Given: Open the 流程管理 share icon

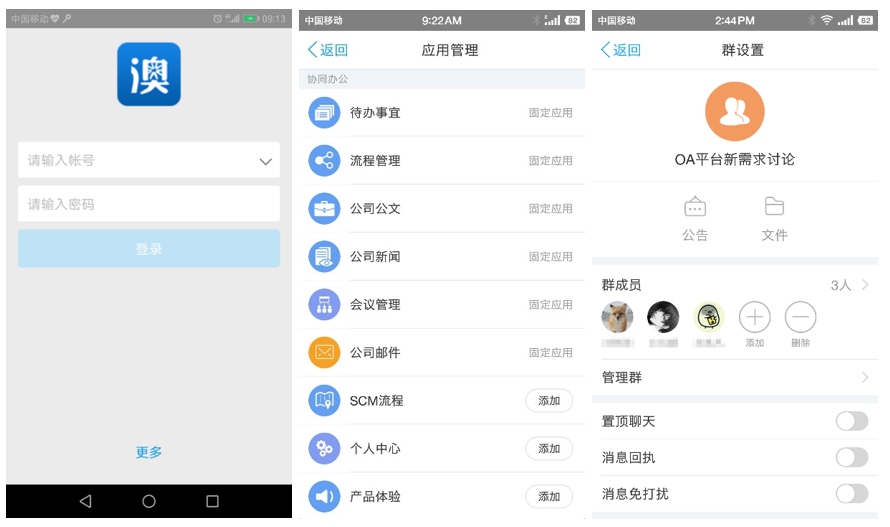Looking at the screenshot, I should coord(324,161).
